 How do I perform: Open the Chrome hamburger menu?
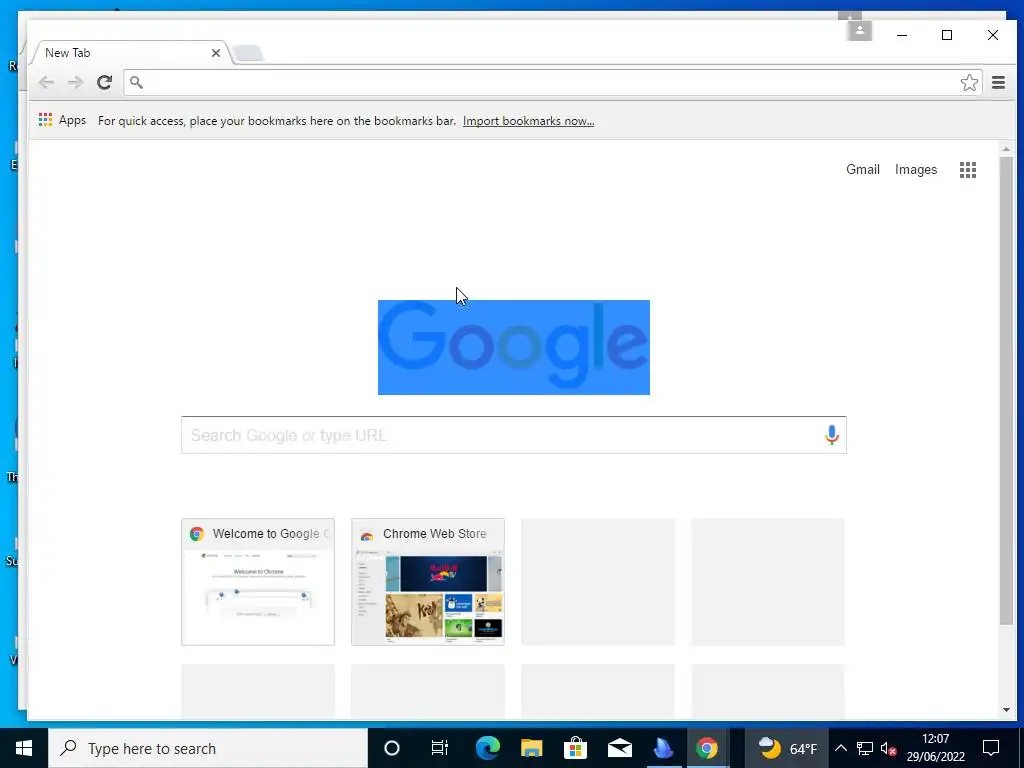pyautogui.click(x=999, y=82)
